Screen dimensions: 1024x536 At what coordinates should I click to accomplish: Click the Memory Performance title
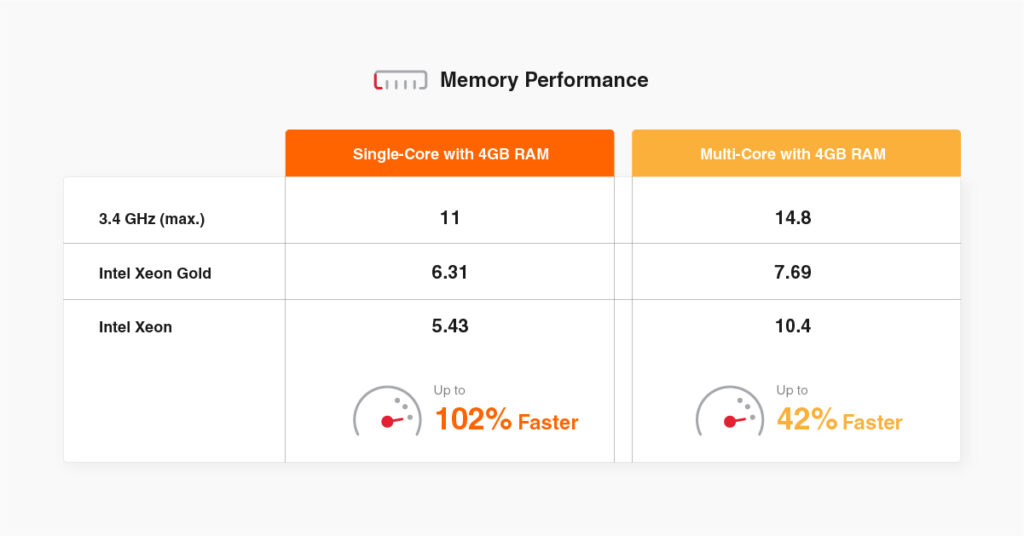[x=544, y=80]
